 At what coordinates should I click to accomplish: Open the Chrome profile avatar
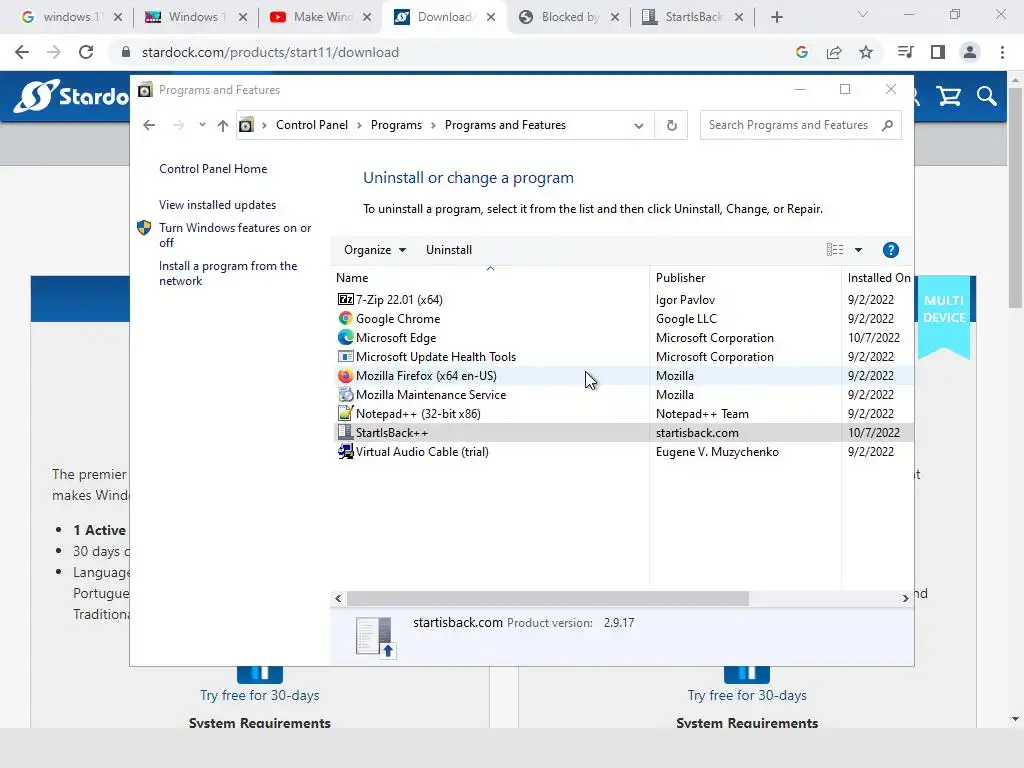click(x=970, y=52)
